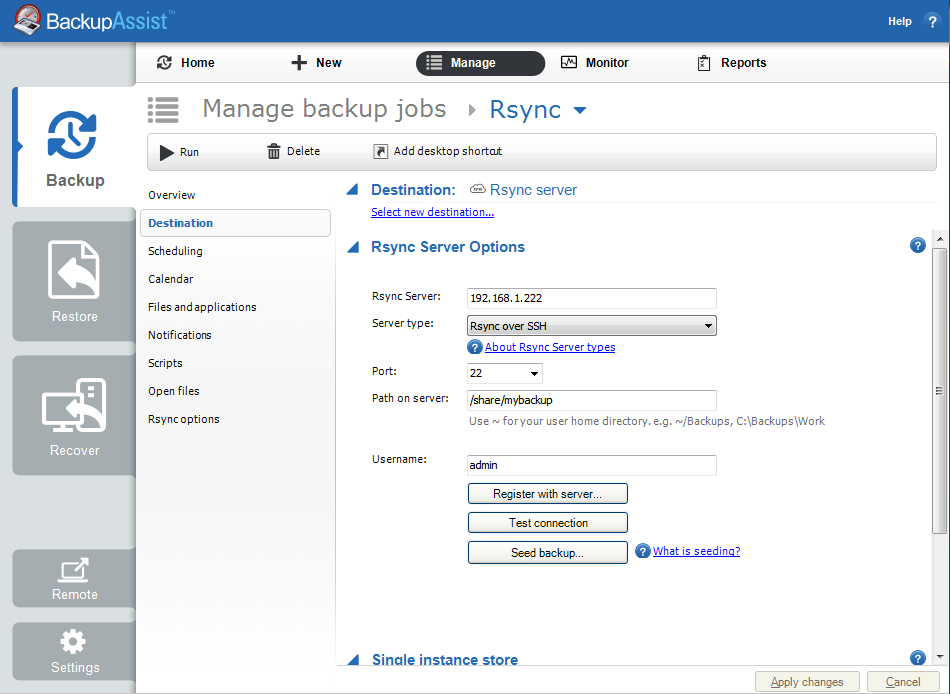Screen dimensions: 950x694
Task: Collapse the Destination section triangle
Action: point(353,190)
